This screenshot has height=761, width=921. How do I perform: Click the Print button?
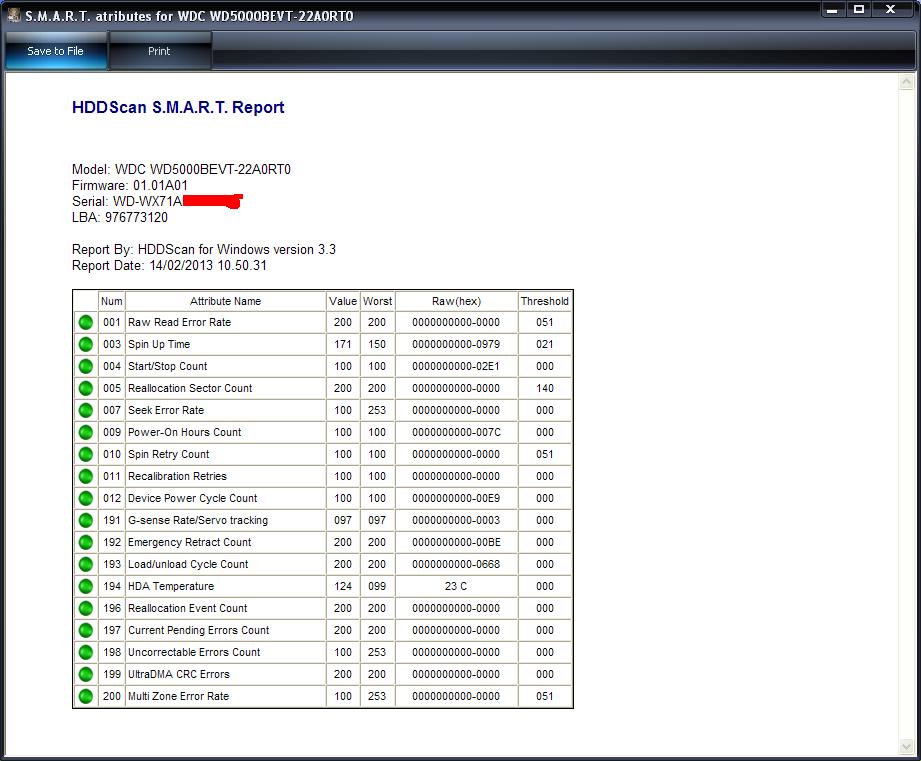click(x=159, y=51)
